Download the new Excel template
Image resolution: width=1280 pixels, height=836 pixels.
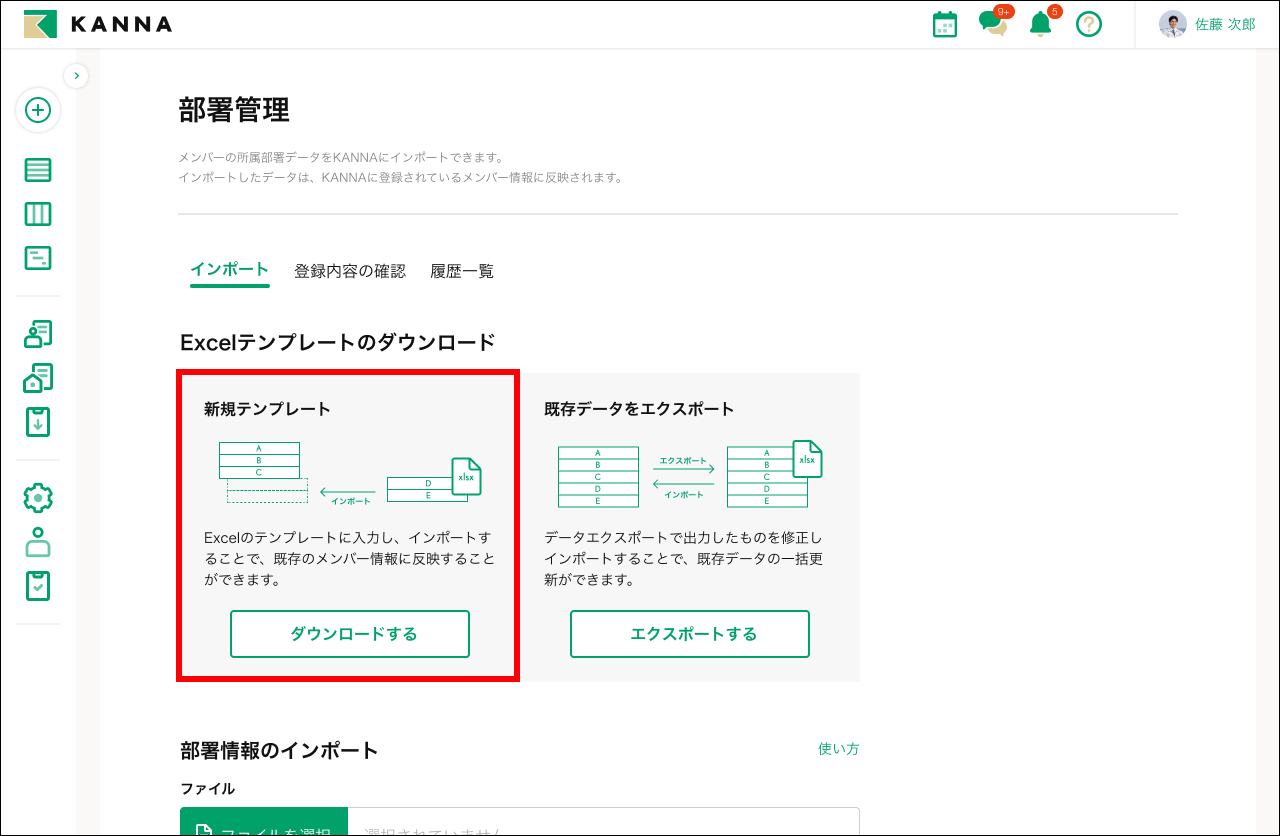(x=350, y=633)
